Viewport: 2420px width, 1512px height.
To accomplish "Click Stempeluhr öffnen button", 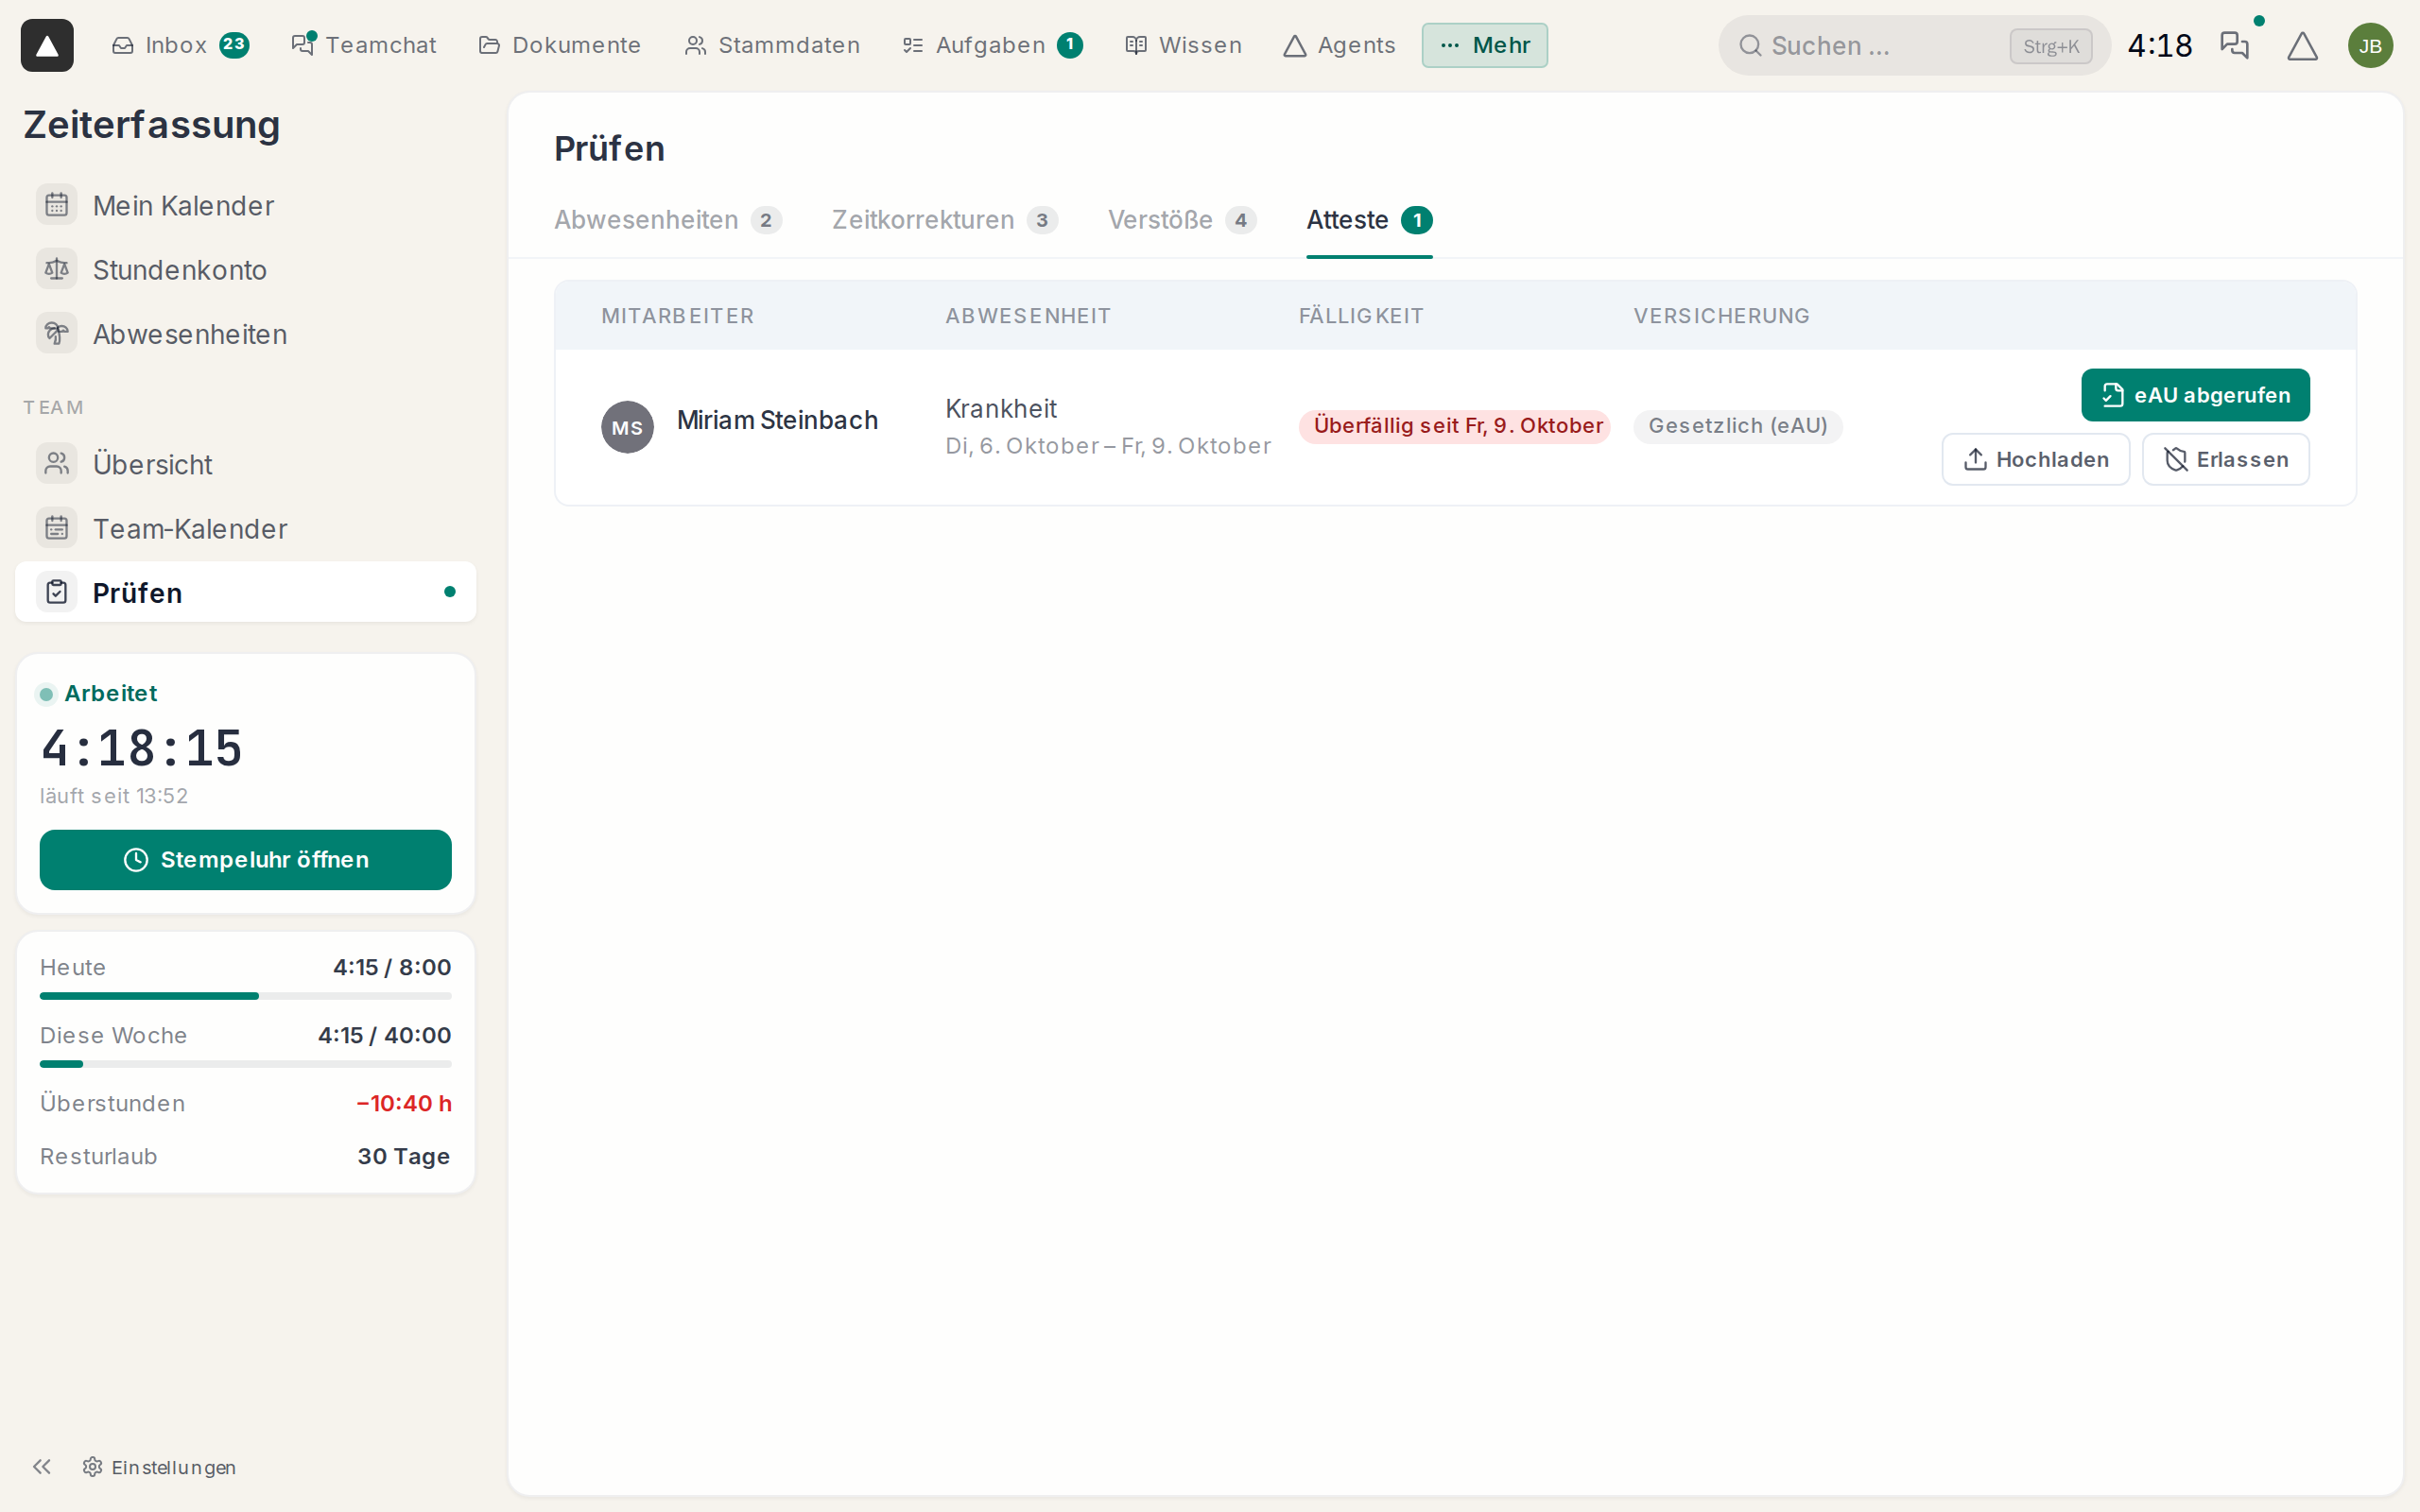I will (246, 859).
